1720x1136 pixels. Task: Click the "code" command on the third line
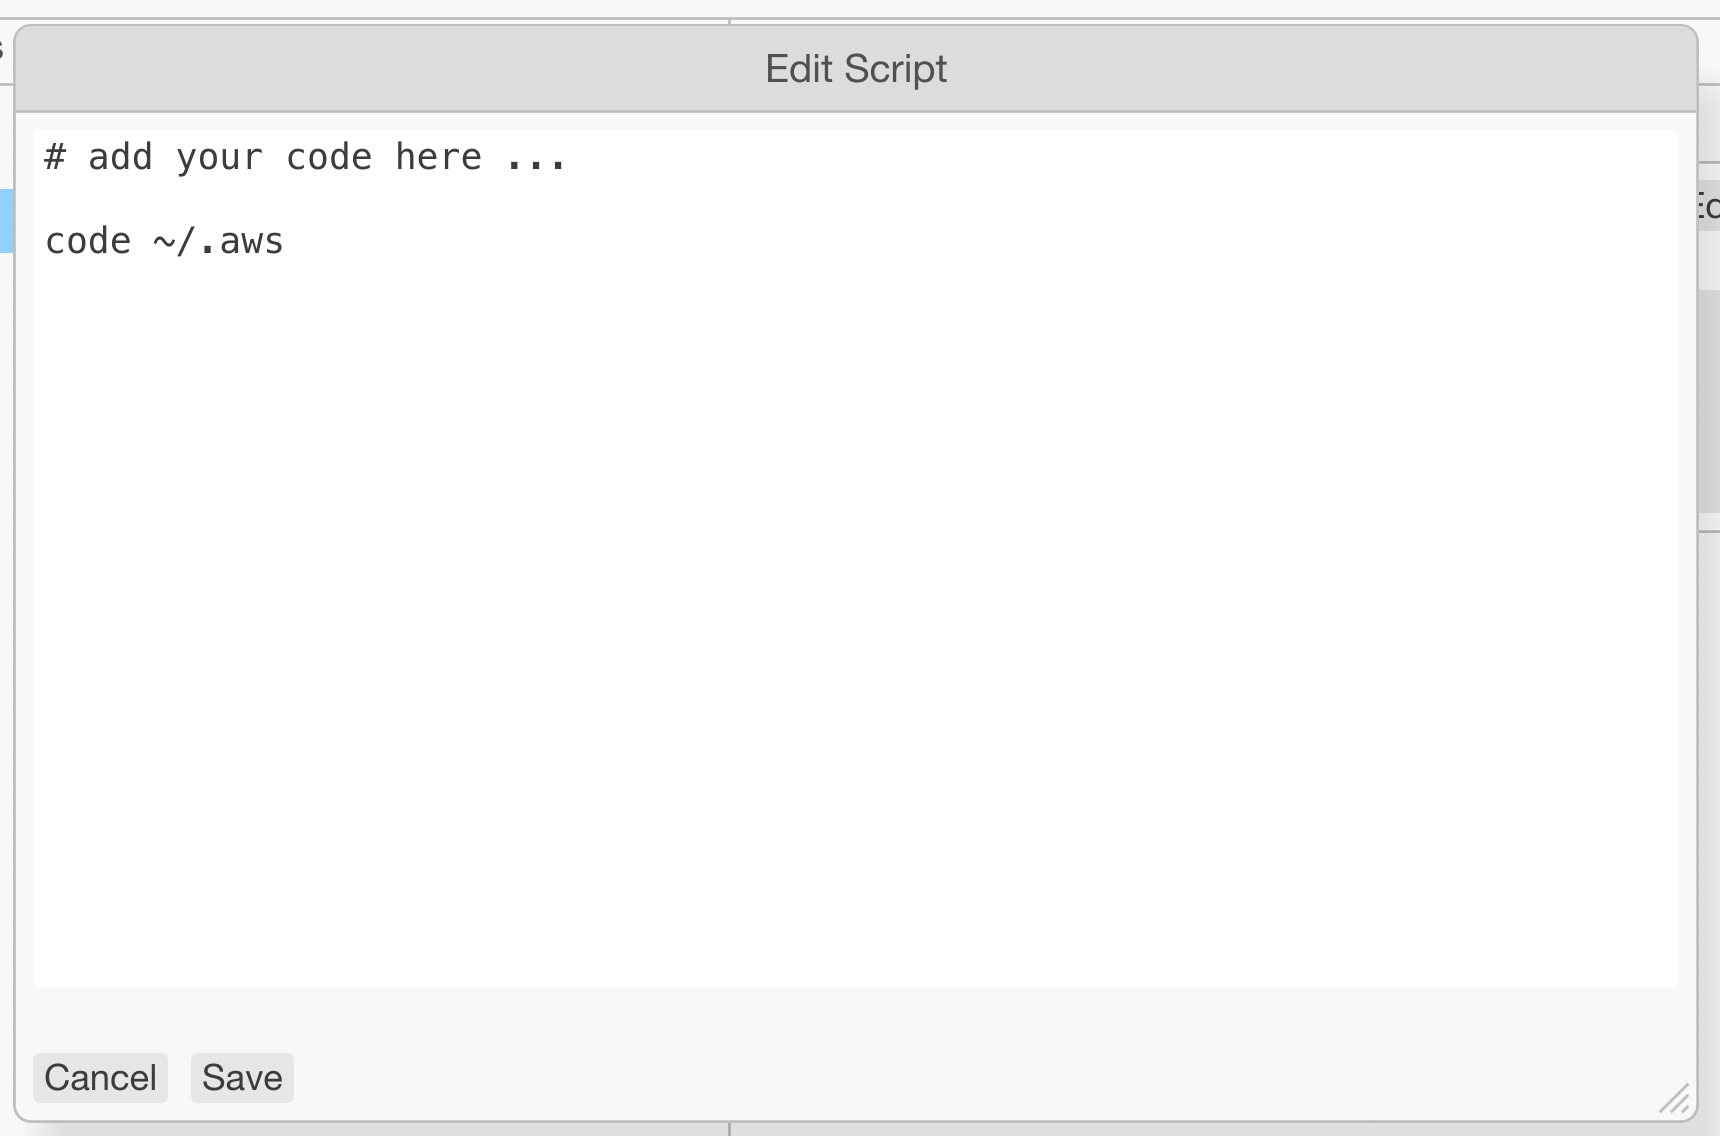pyautogui.click(x=88, y=242)
